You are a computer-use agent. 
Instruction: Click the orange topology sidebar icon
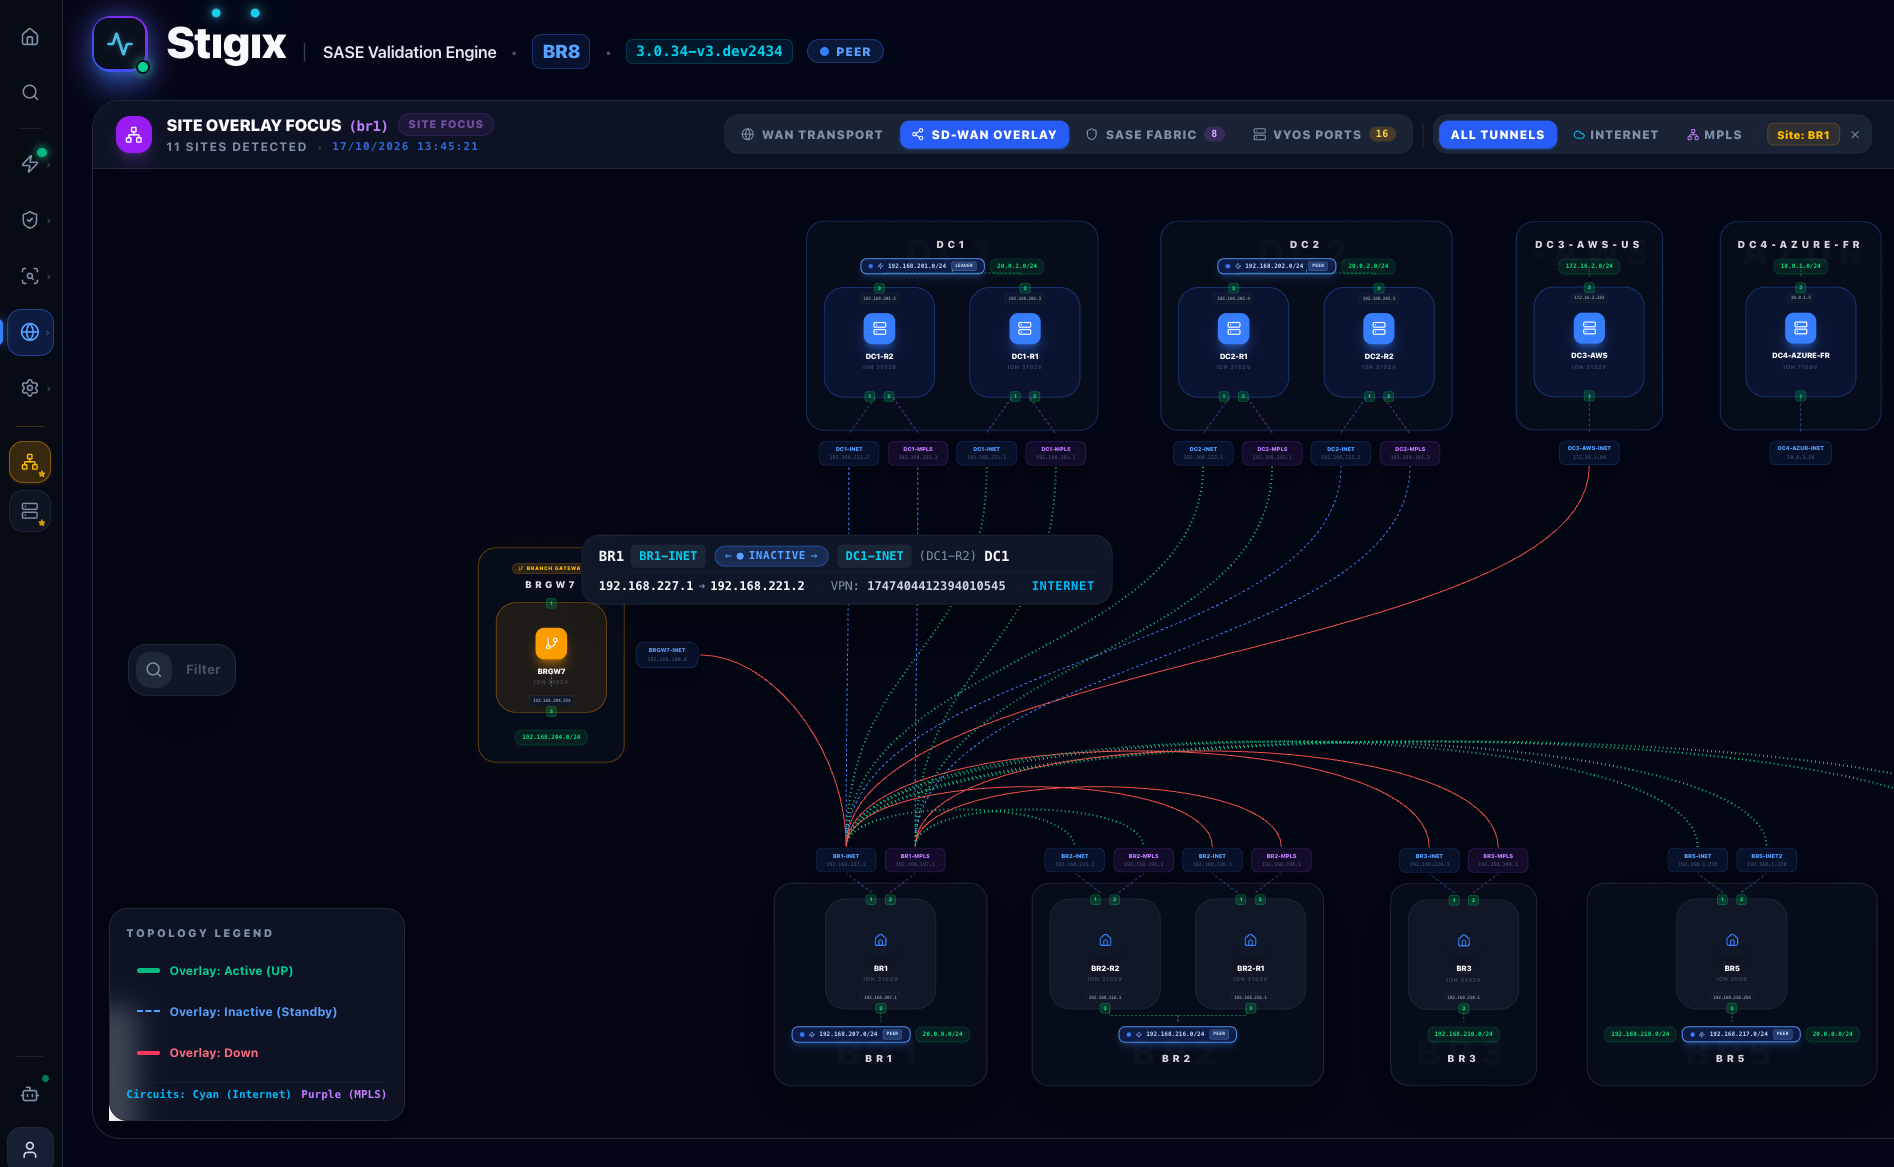pos(30,462)
